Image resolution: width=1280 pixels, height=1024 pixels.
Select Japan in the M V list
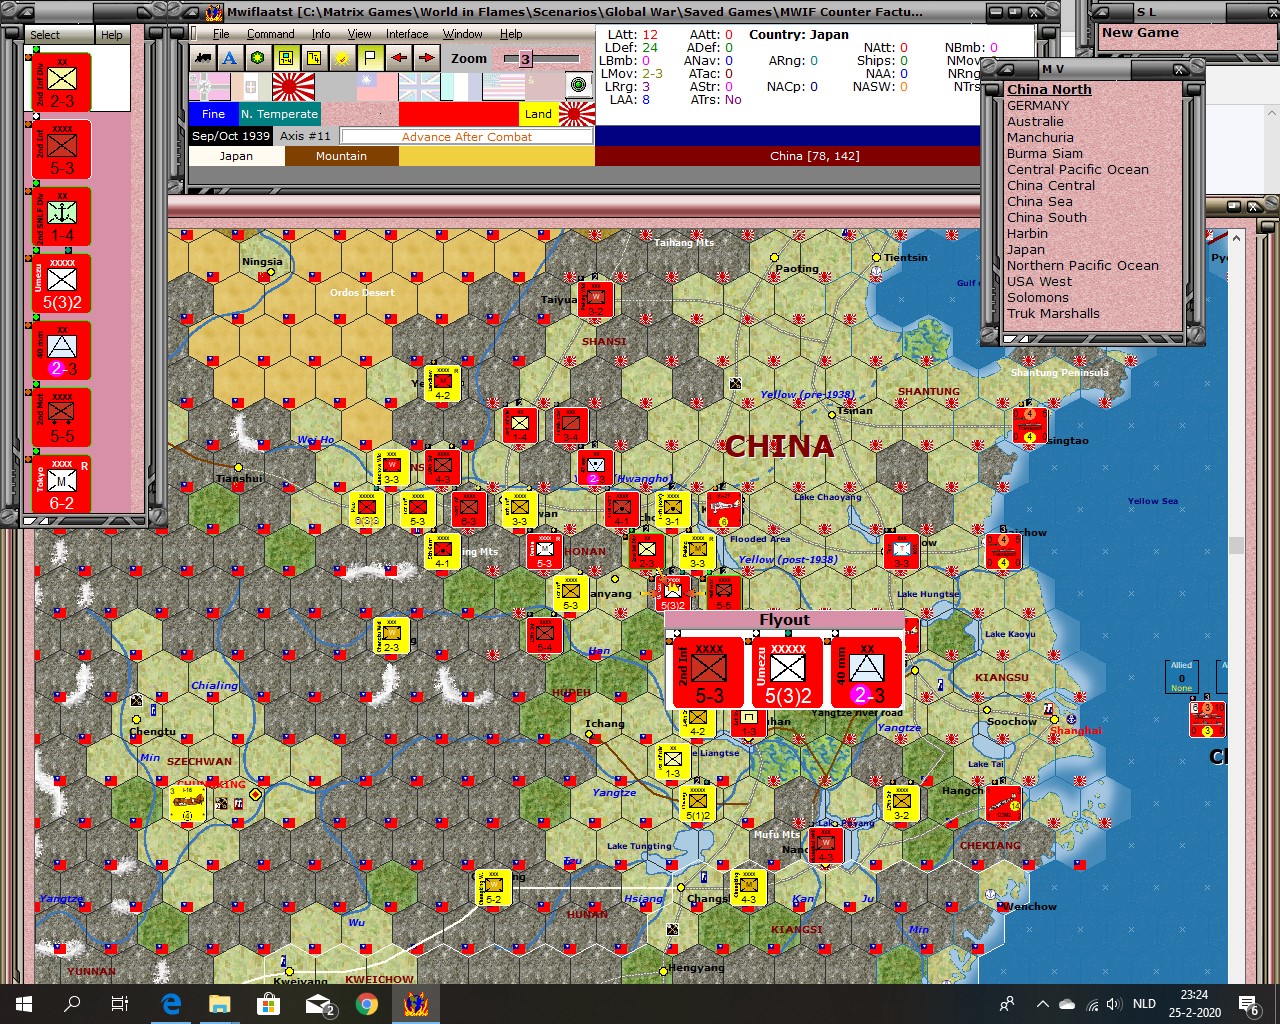pyautogui.click(x=1026, y=249)
